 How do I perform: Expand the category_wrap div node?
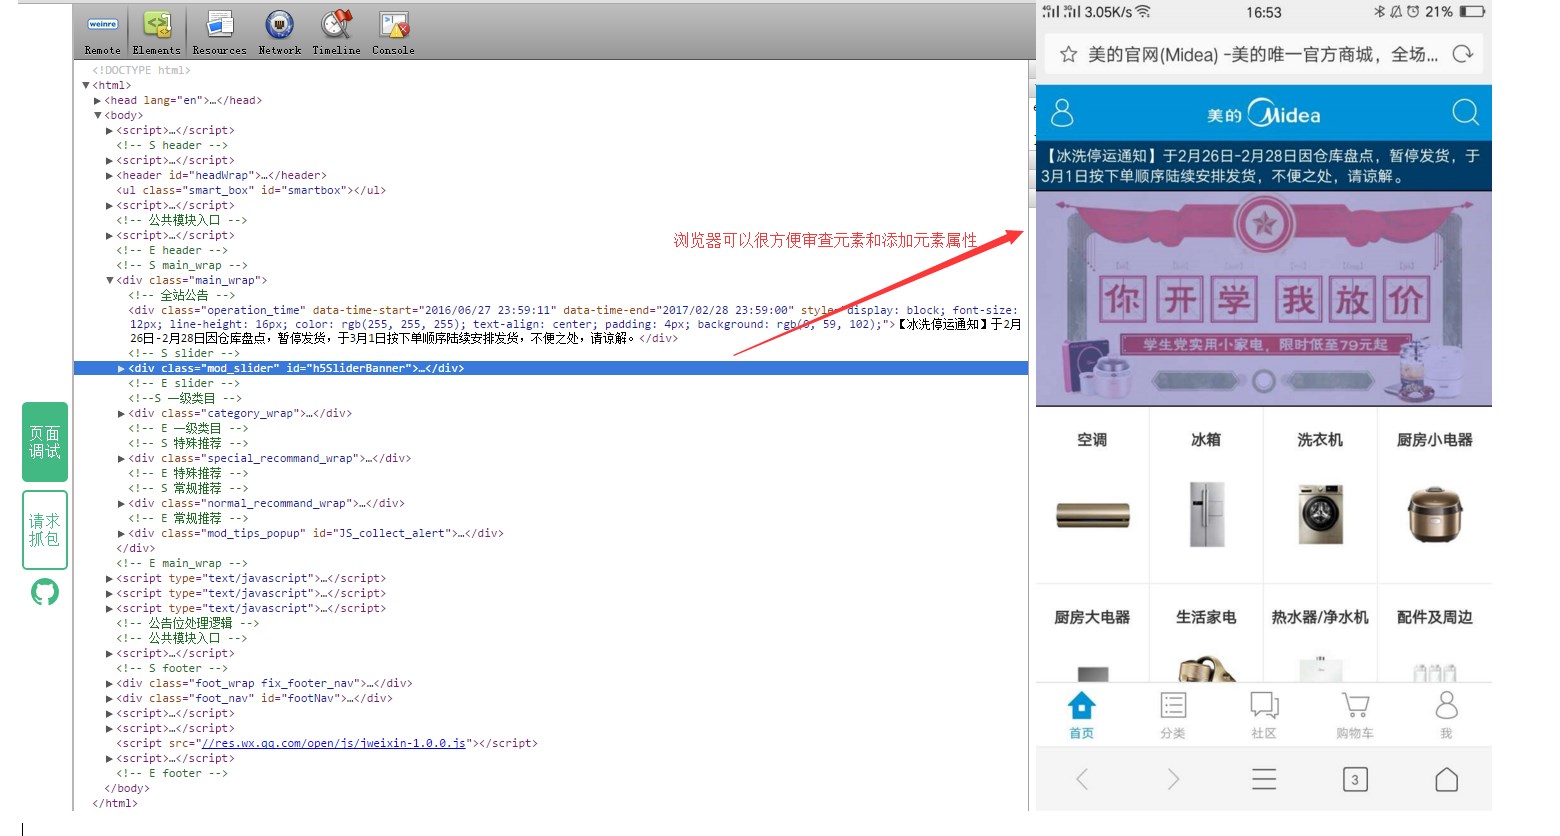[122, 414]
